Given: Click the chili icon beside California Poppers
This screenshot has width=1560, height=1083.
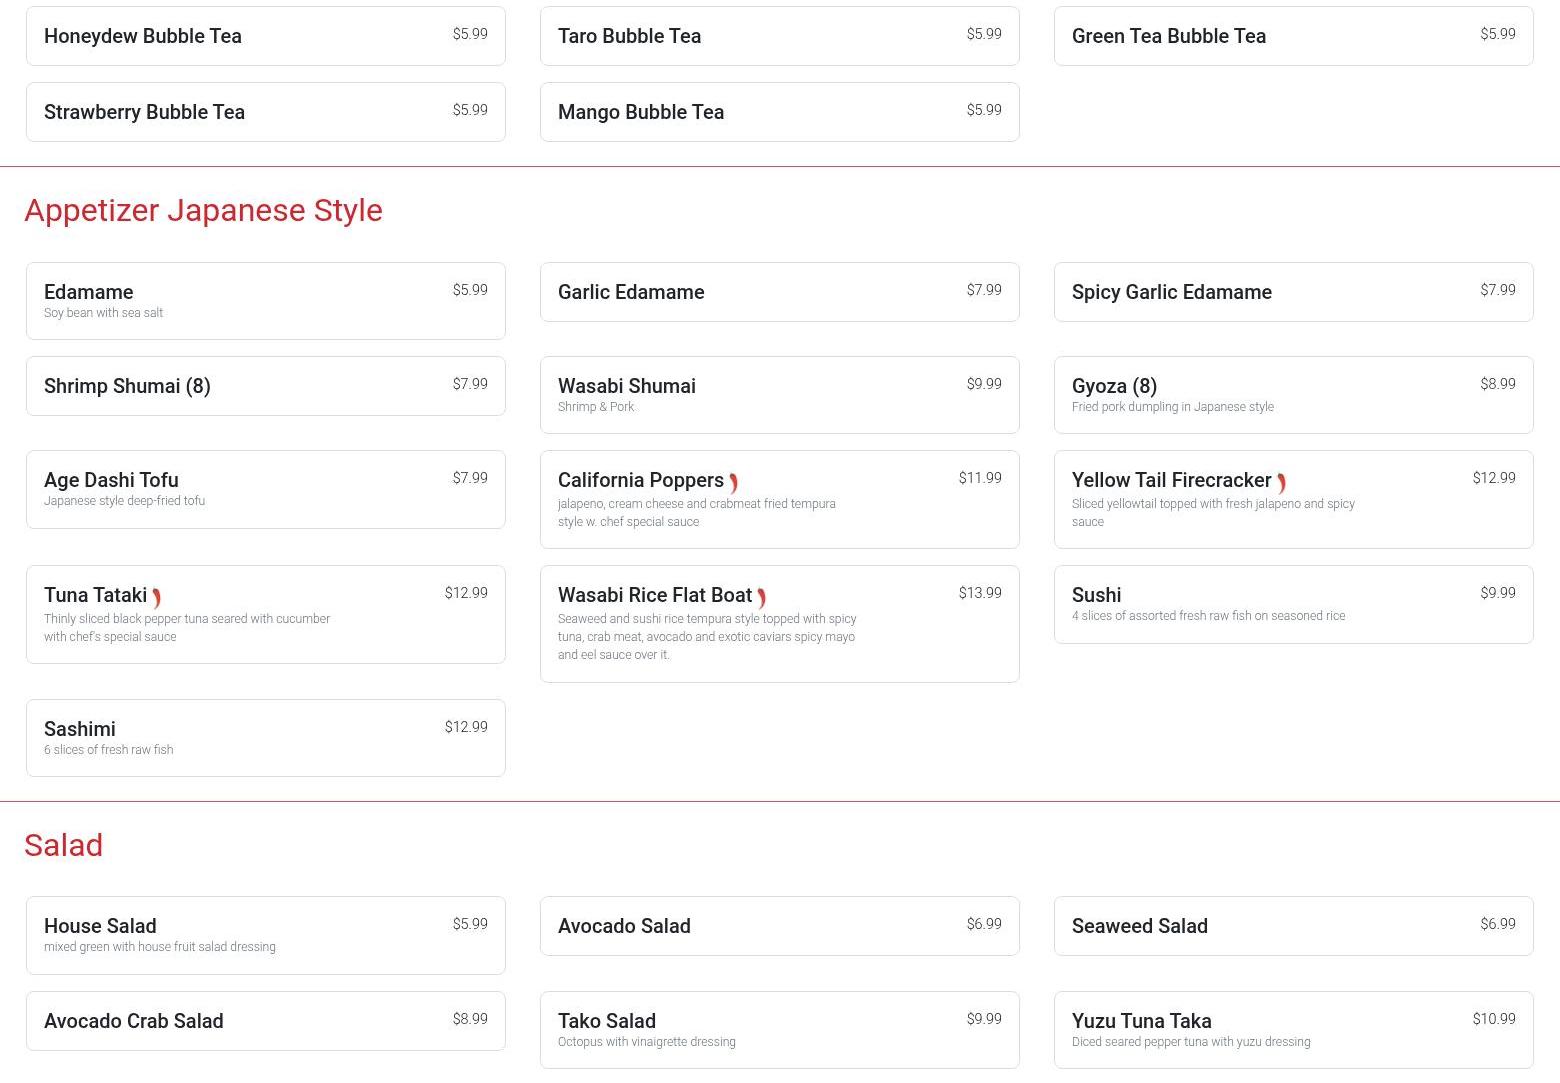Looking at the screenshot, I should (733, 483).
